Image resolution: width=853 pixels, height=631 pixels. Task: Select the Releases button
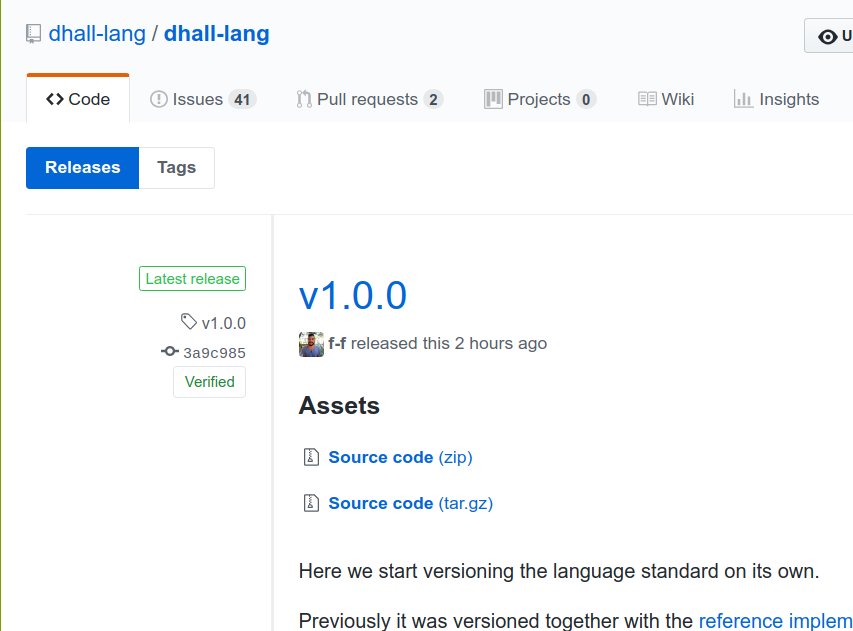click(x=83, y=168)
